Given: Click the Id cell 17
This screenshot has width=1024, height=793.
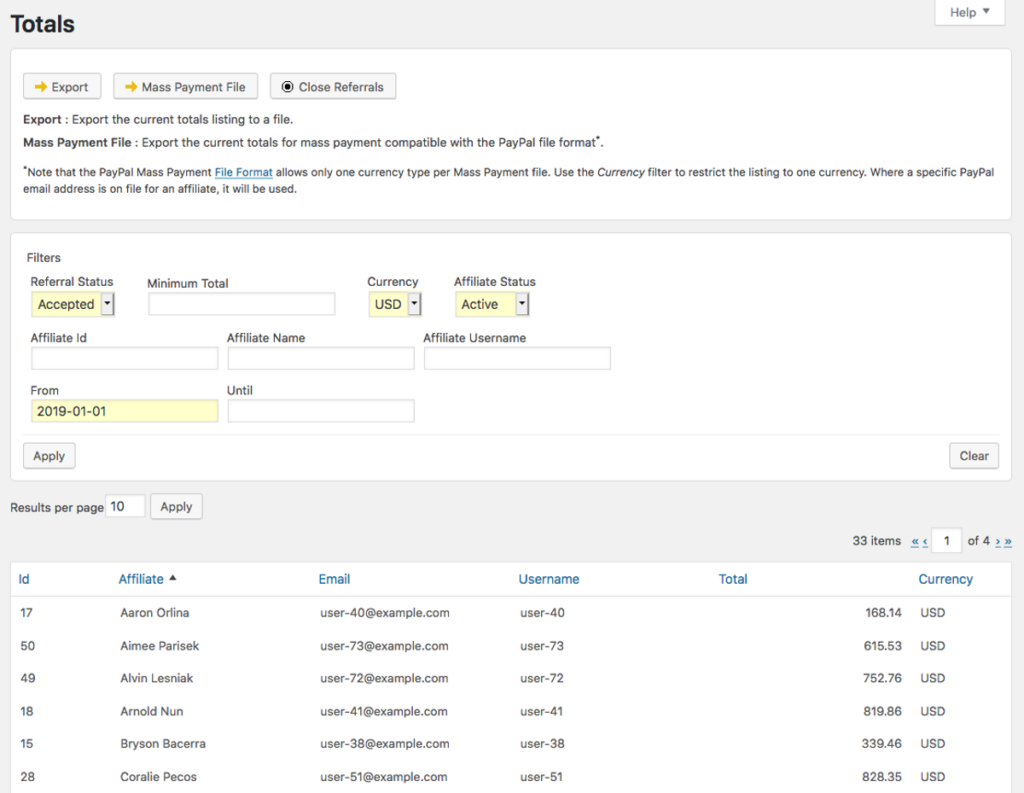Looking at the screenshot, I should [x=26, y=613].
